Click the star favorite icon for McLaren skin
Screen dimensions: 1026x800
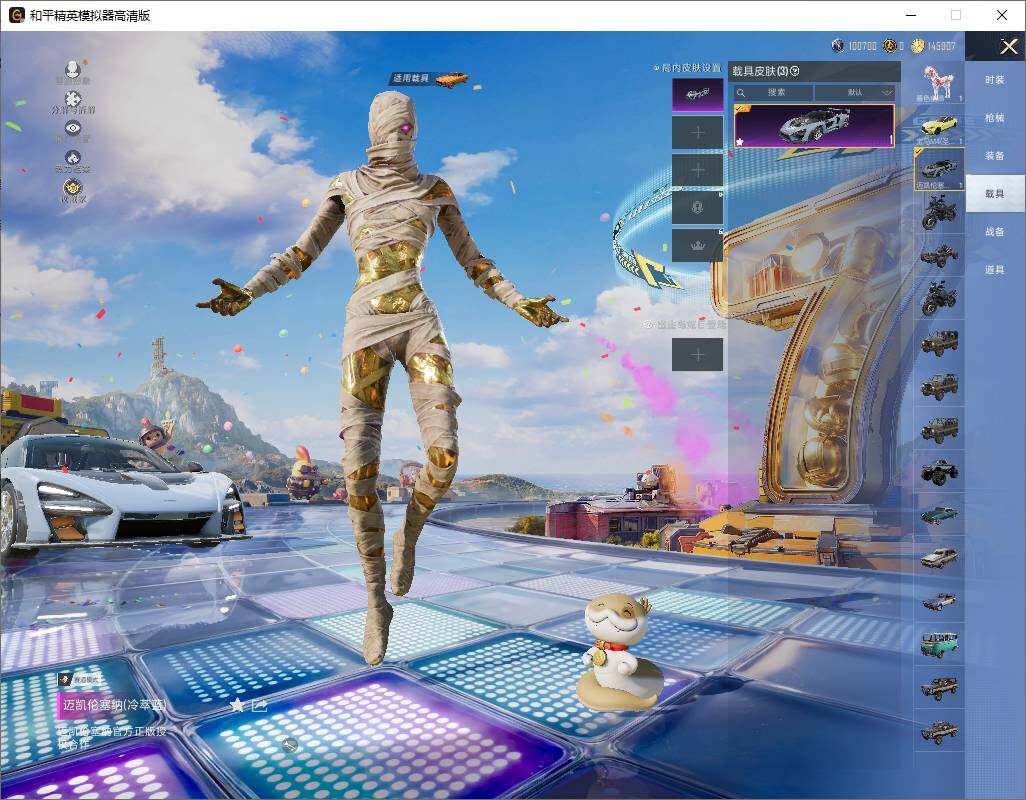click(237, 705)
